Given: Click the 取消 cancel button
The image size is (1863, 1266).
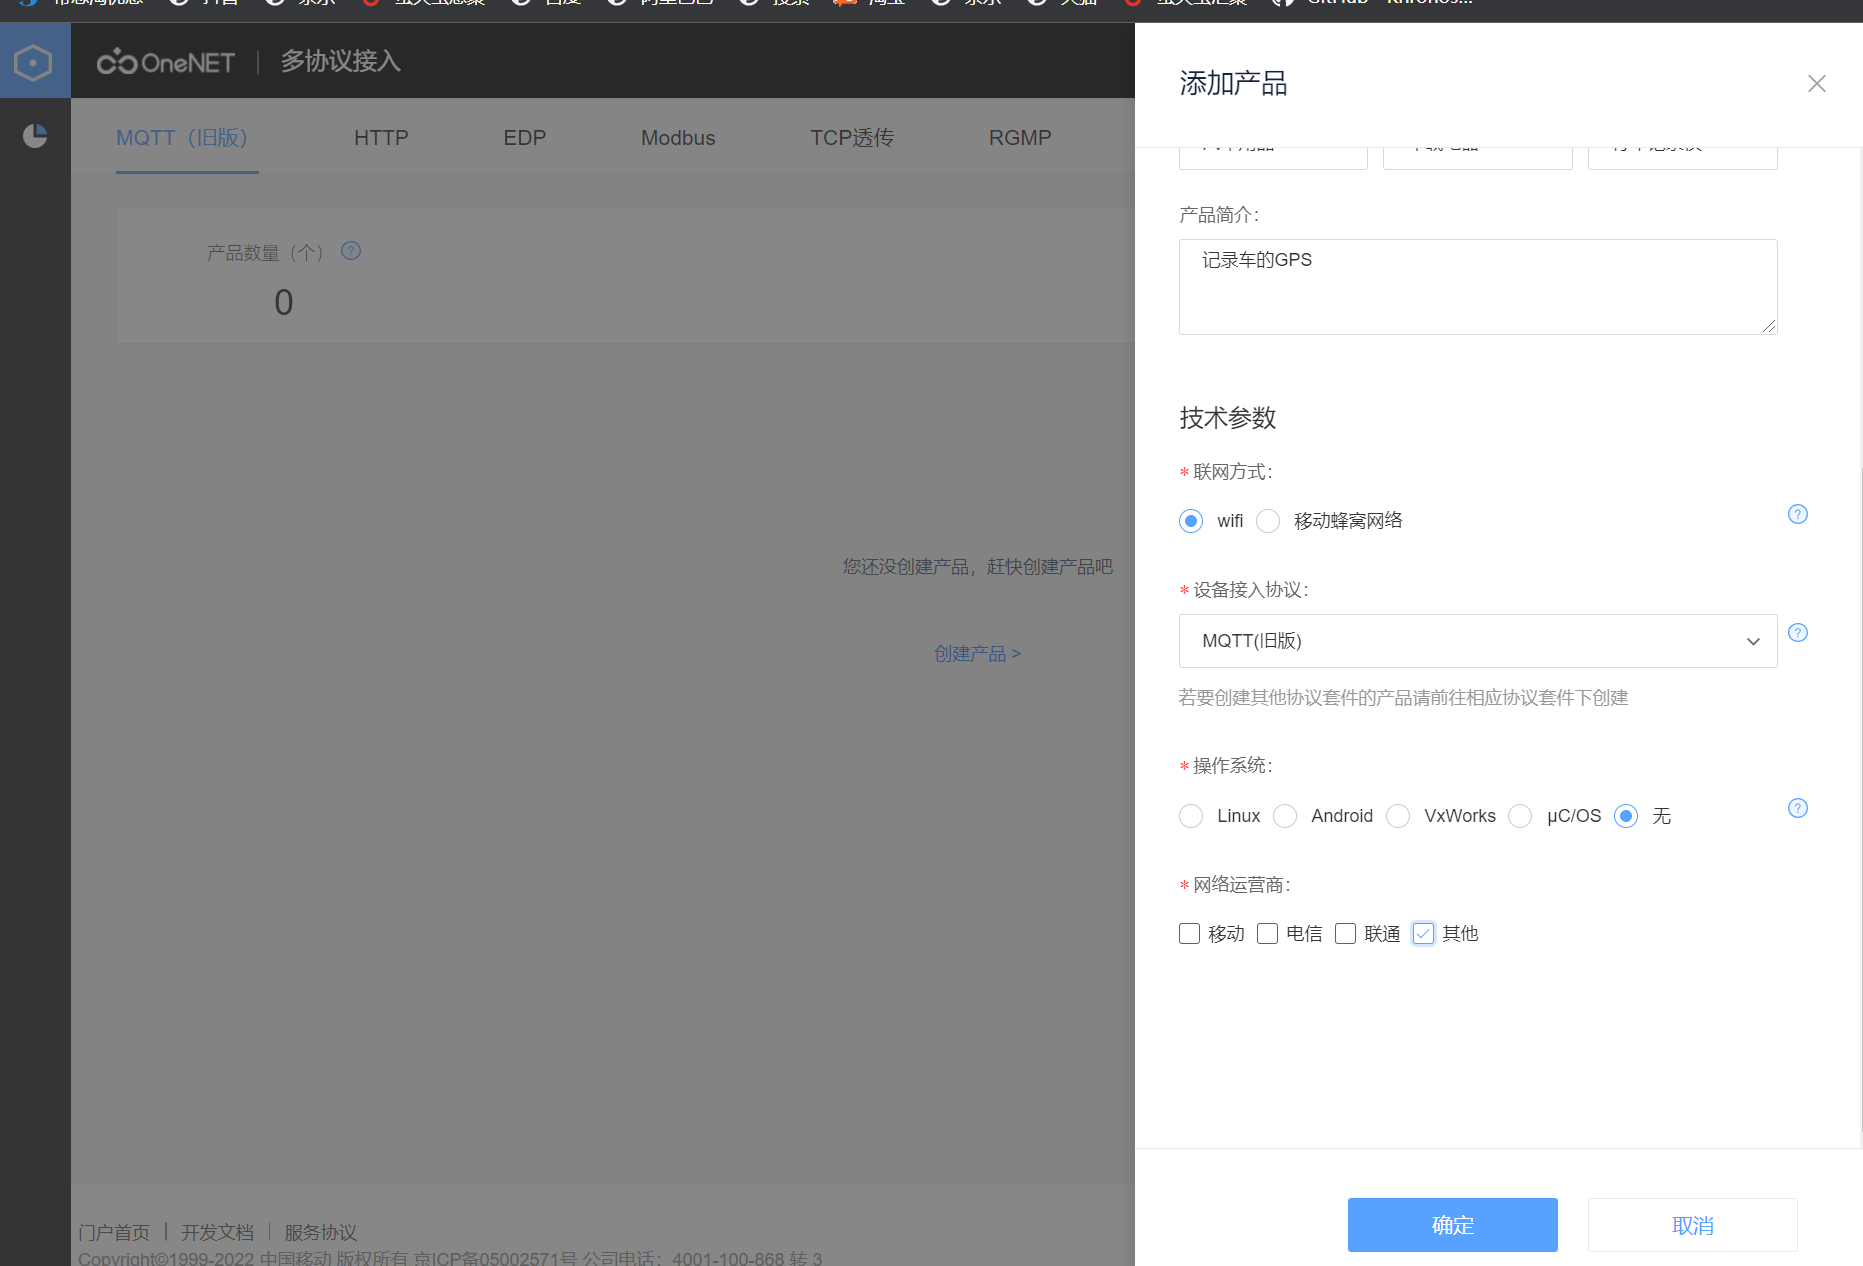Looking at the screenshot, I should (x=1692, y=1225).
